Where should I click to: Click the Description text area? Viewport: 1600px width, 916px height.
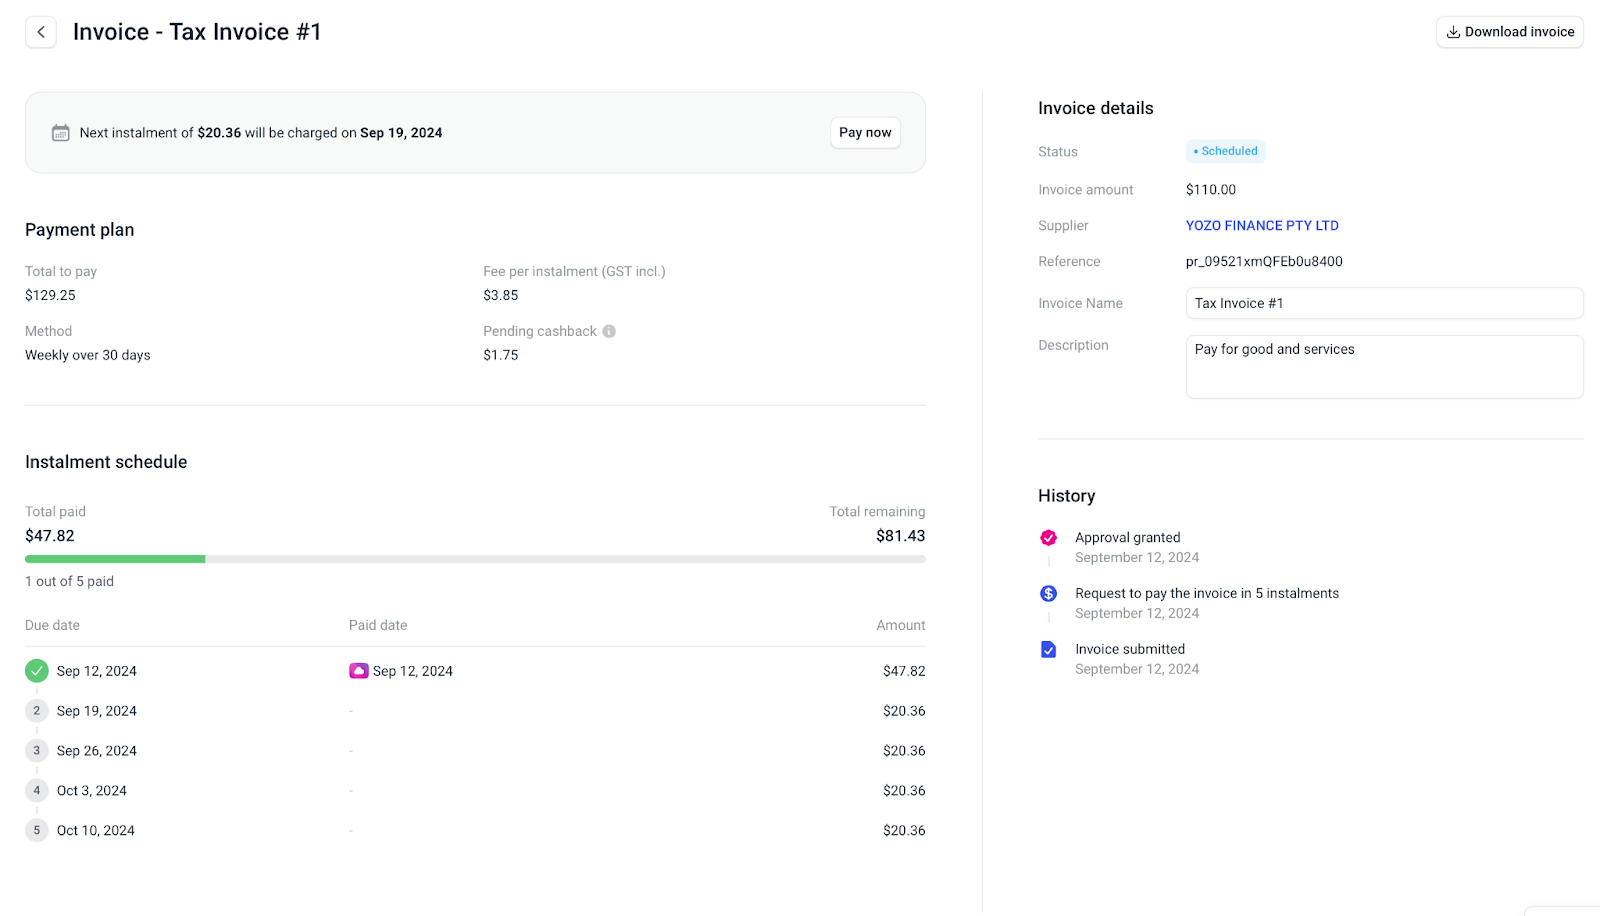1384,367
